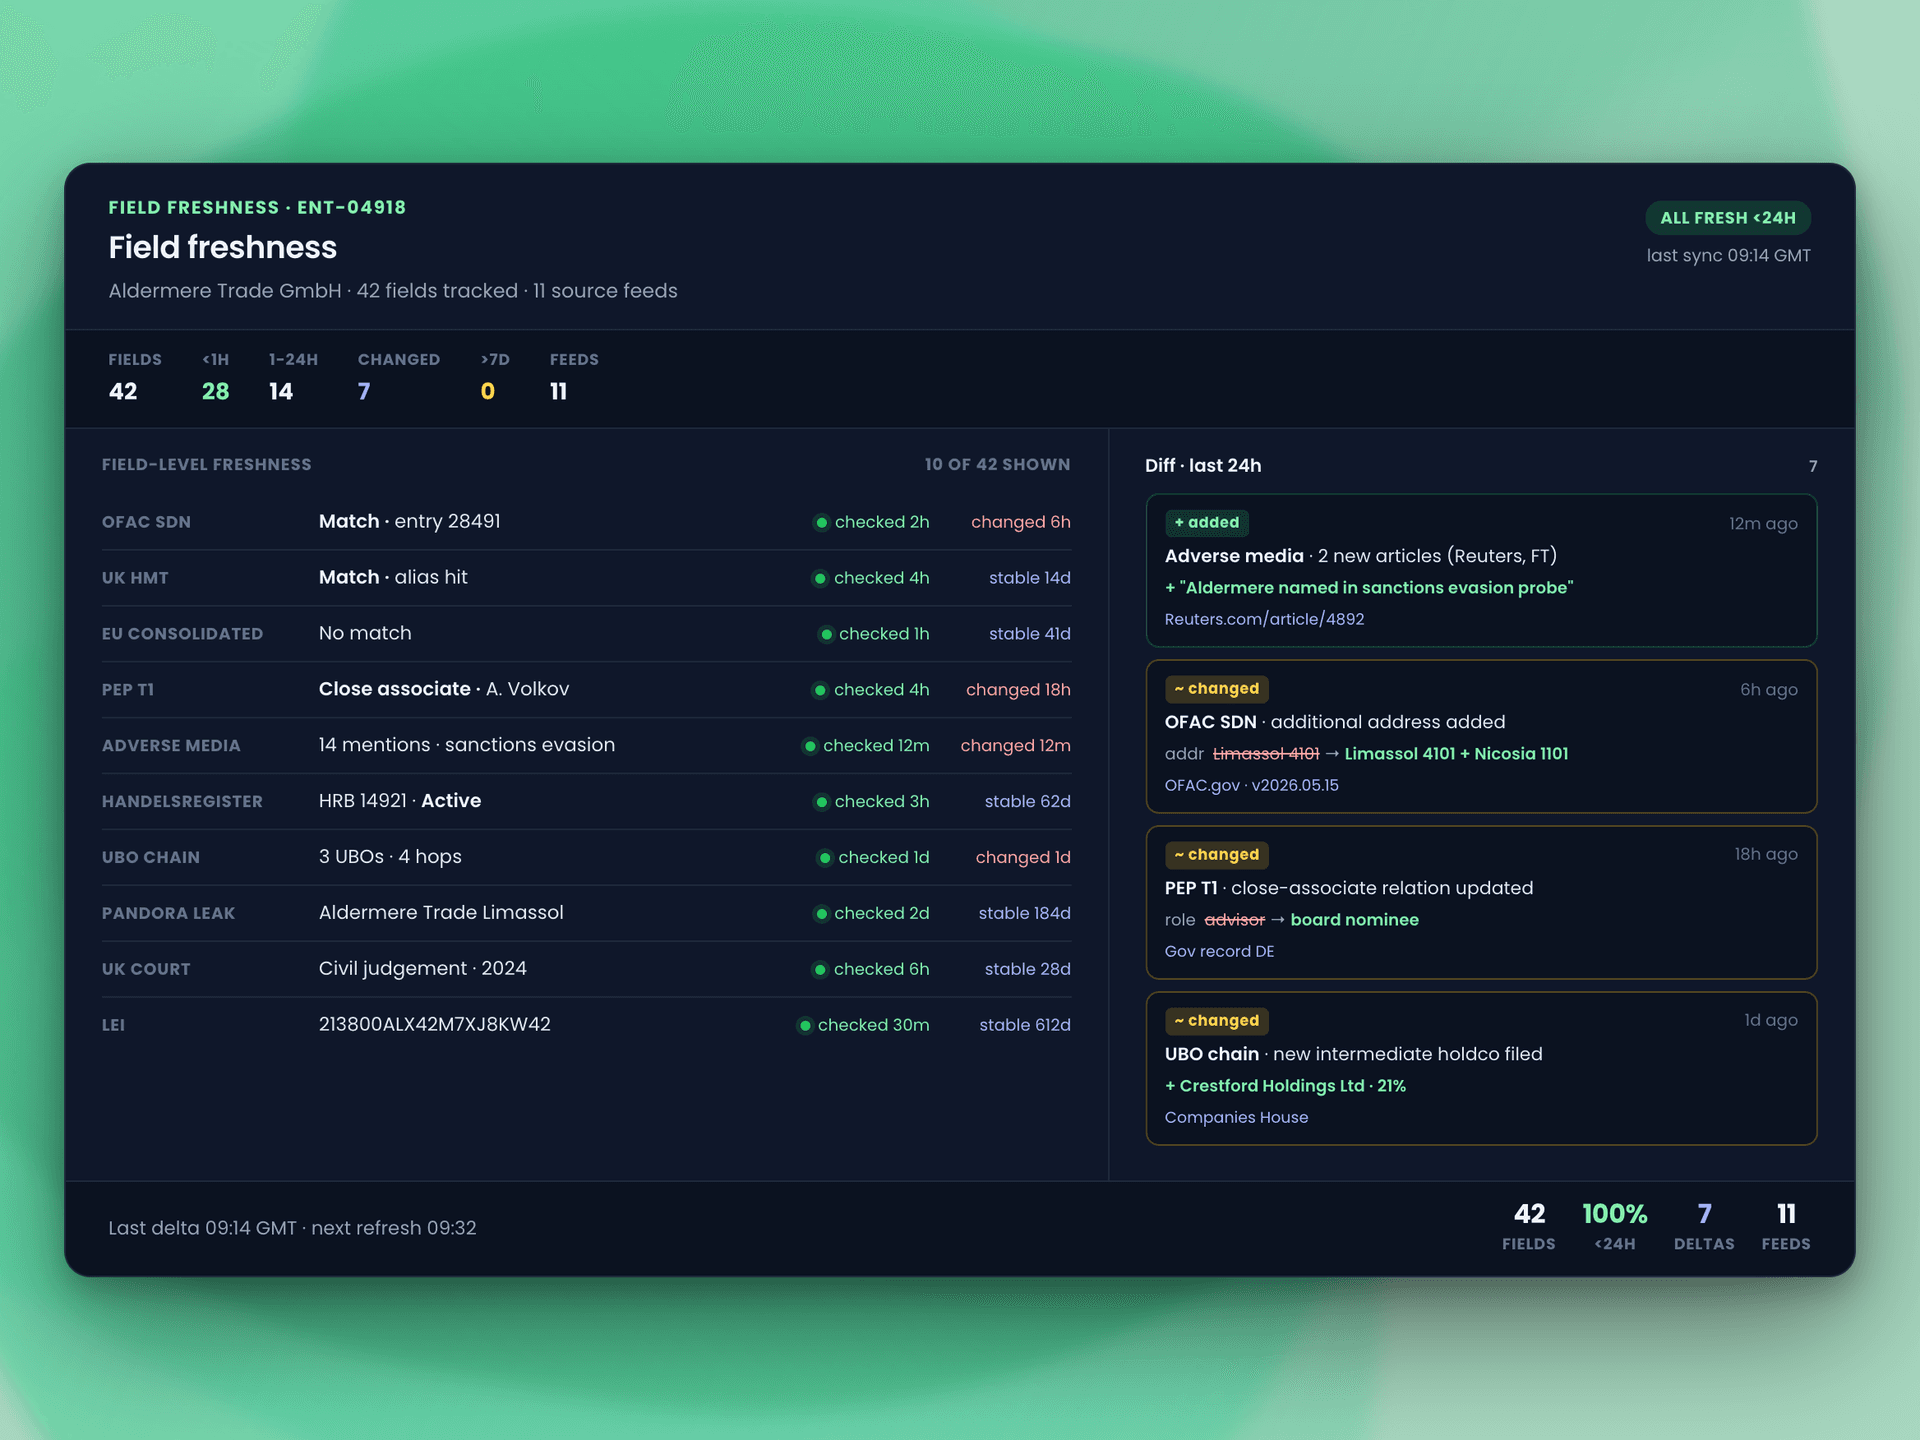Click the ~ changed badge on UBO chain card
The image size is (1920, 1440).
point(1216,1020)
